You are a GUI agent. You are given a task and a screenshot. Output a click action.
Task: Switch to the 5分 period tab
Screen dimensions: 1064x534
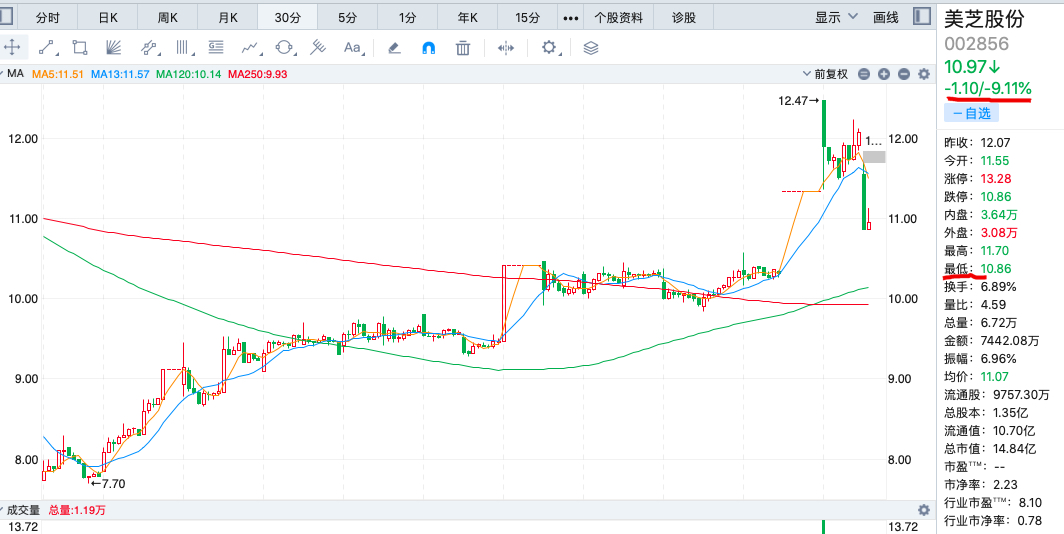[347, 18]
